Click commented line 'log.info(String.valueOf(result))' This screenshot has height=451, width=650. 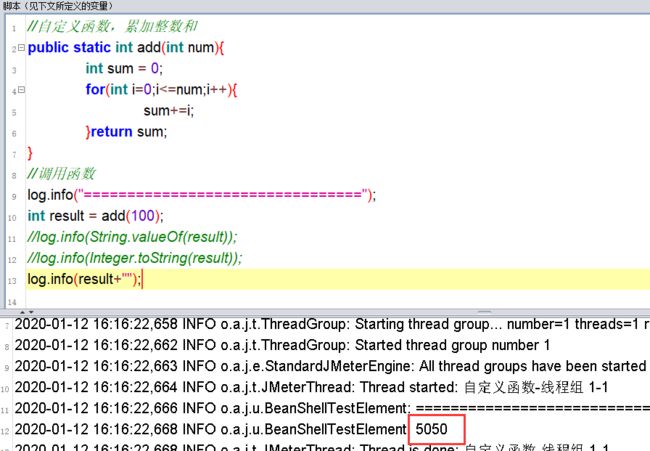[132, 237]
